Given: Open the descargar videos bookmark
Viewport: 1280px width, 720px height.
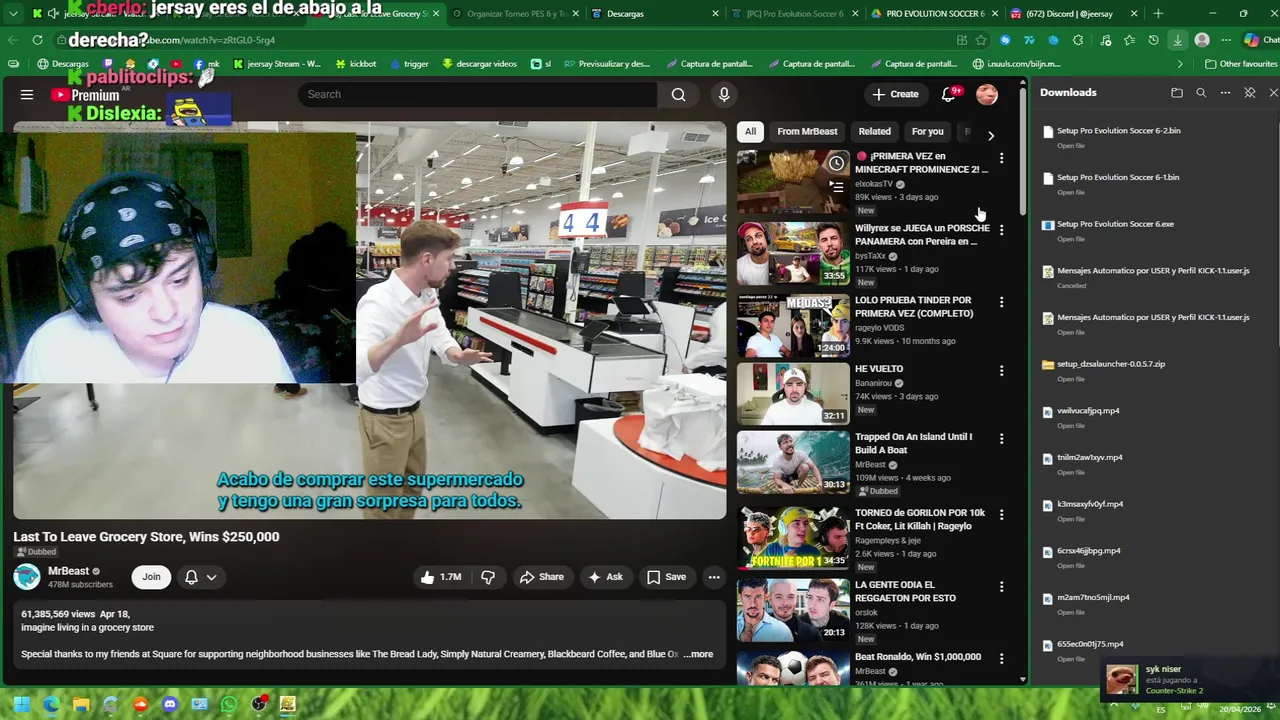Looking at the screenshot, I should (479, 64).
